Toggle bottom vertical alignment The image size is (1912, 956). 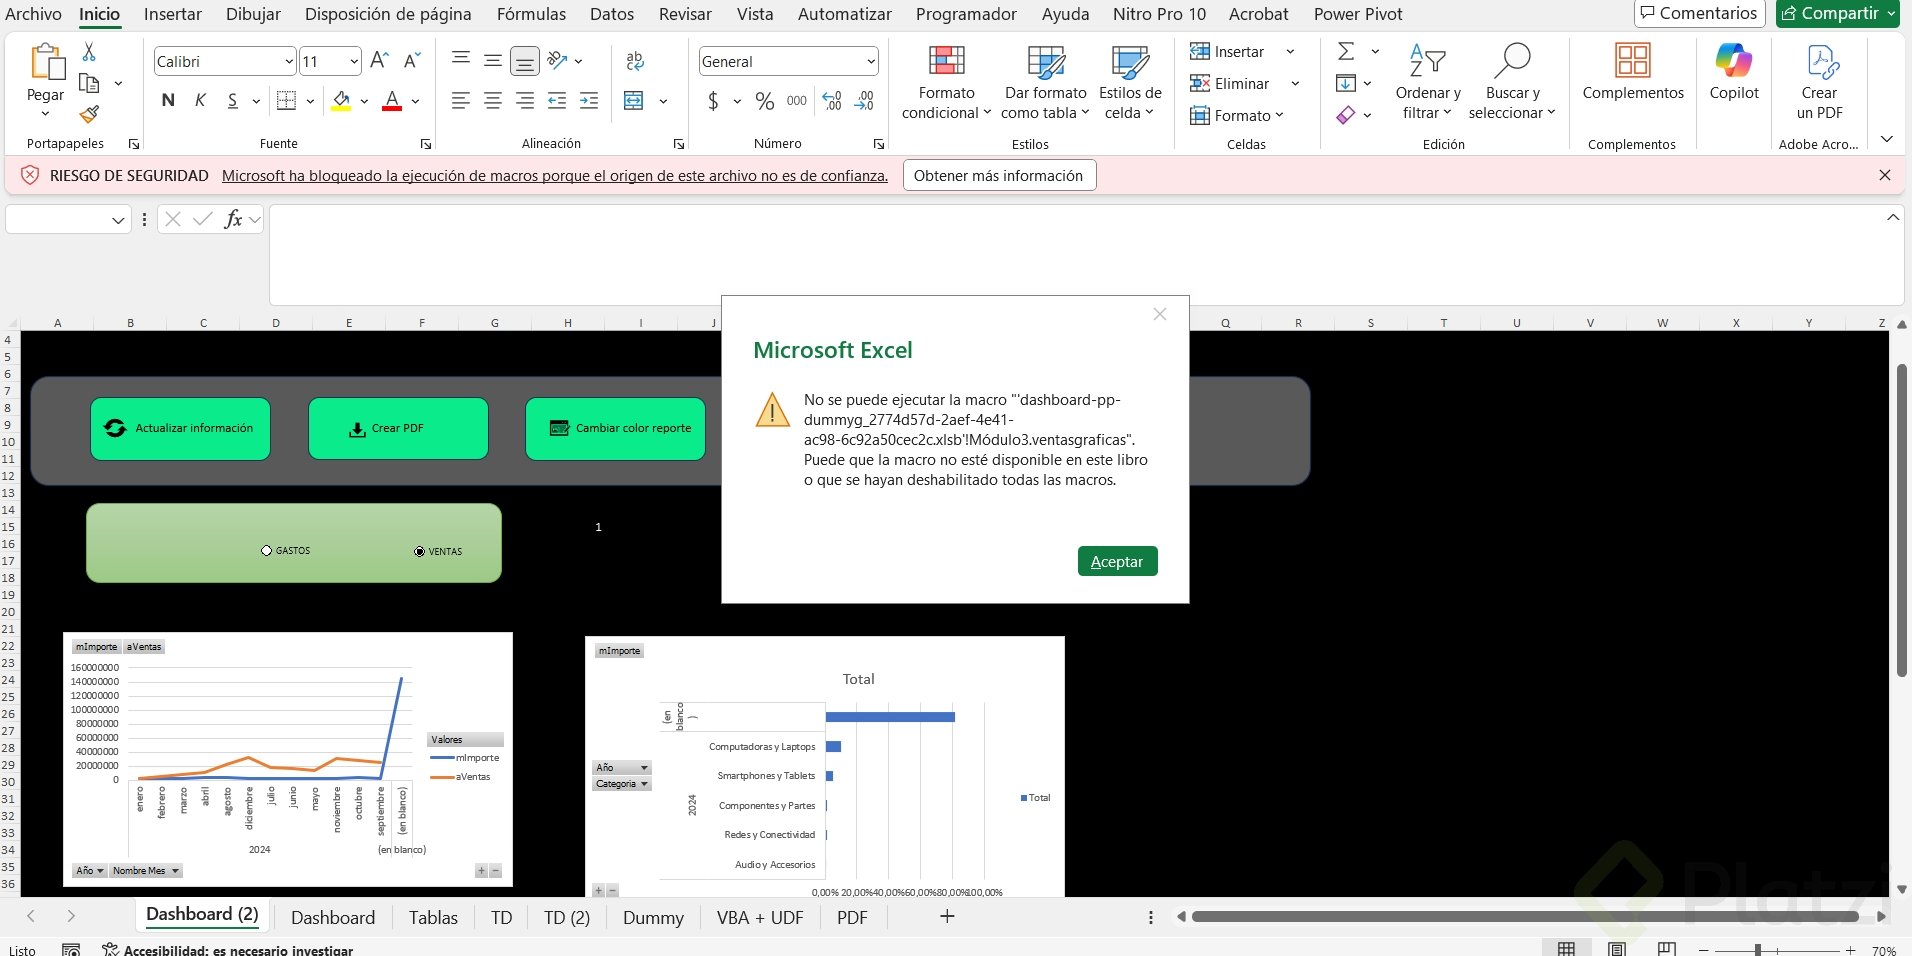click(525, 61)
